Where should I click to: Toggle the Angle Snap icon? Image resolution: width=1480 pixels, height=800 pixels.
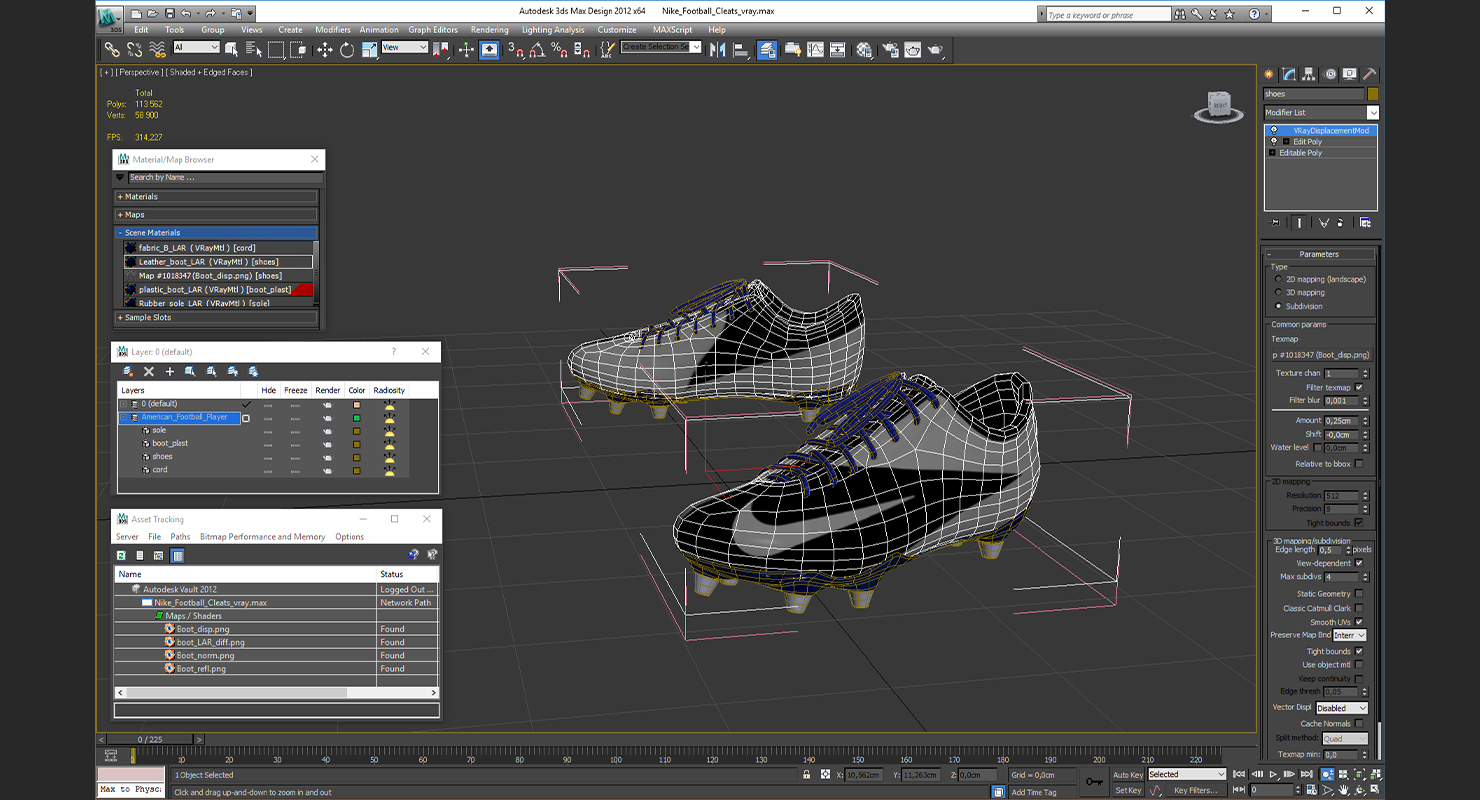tap(538, 49)
